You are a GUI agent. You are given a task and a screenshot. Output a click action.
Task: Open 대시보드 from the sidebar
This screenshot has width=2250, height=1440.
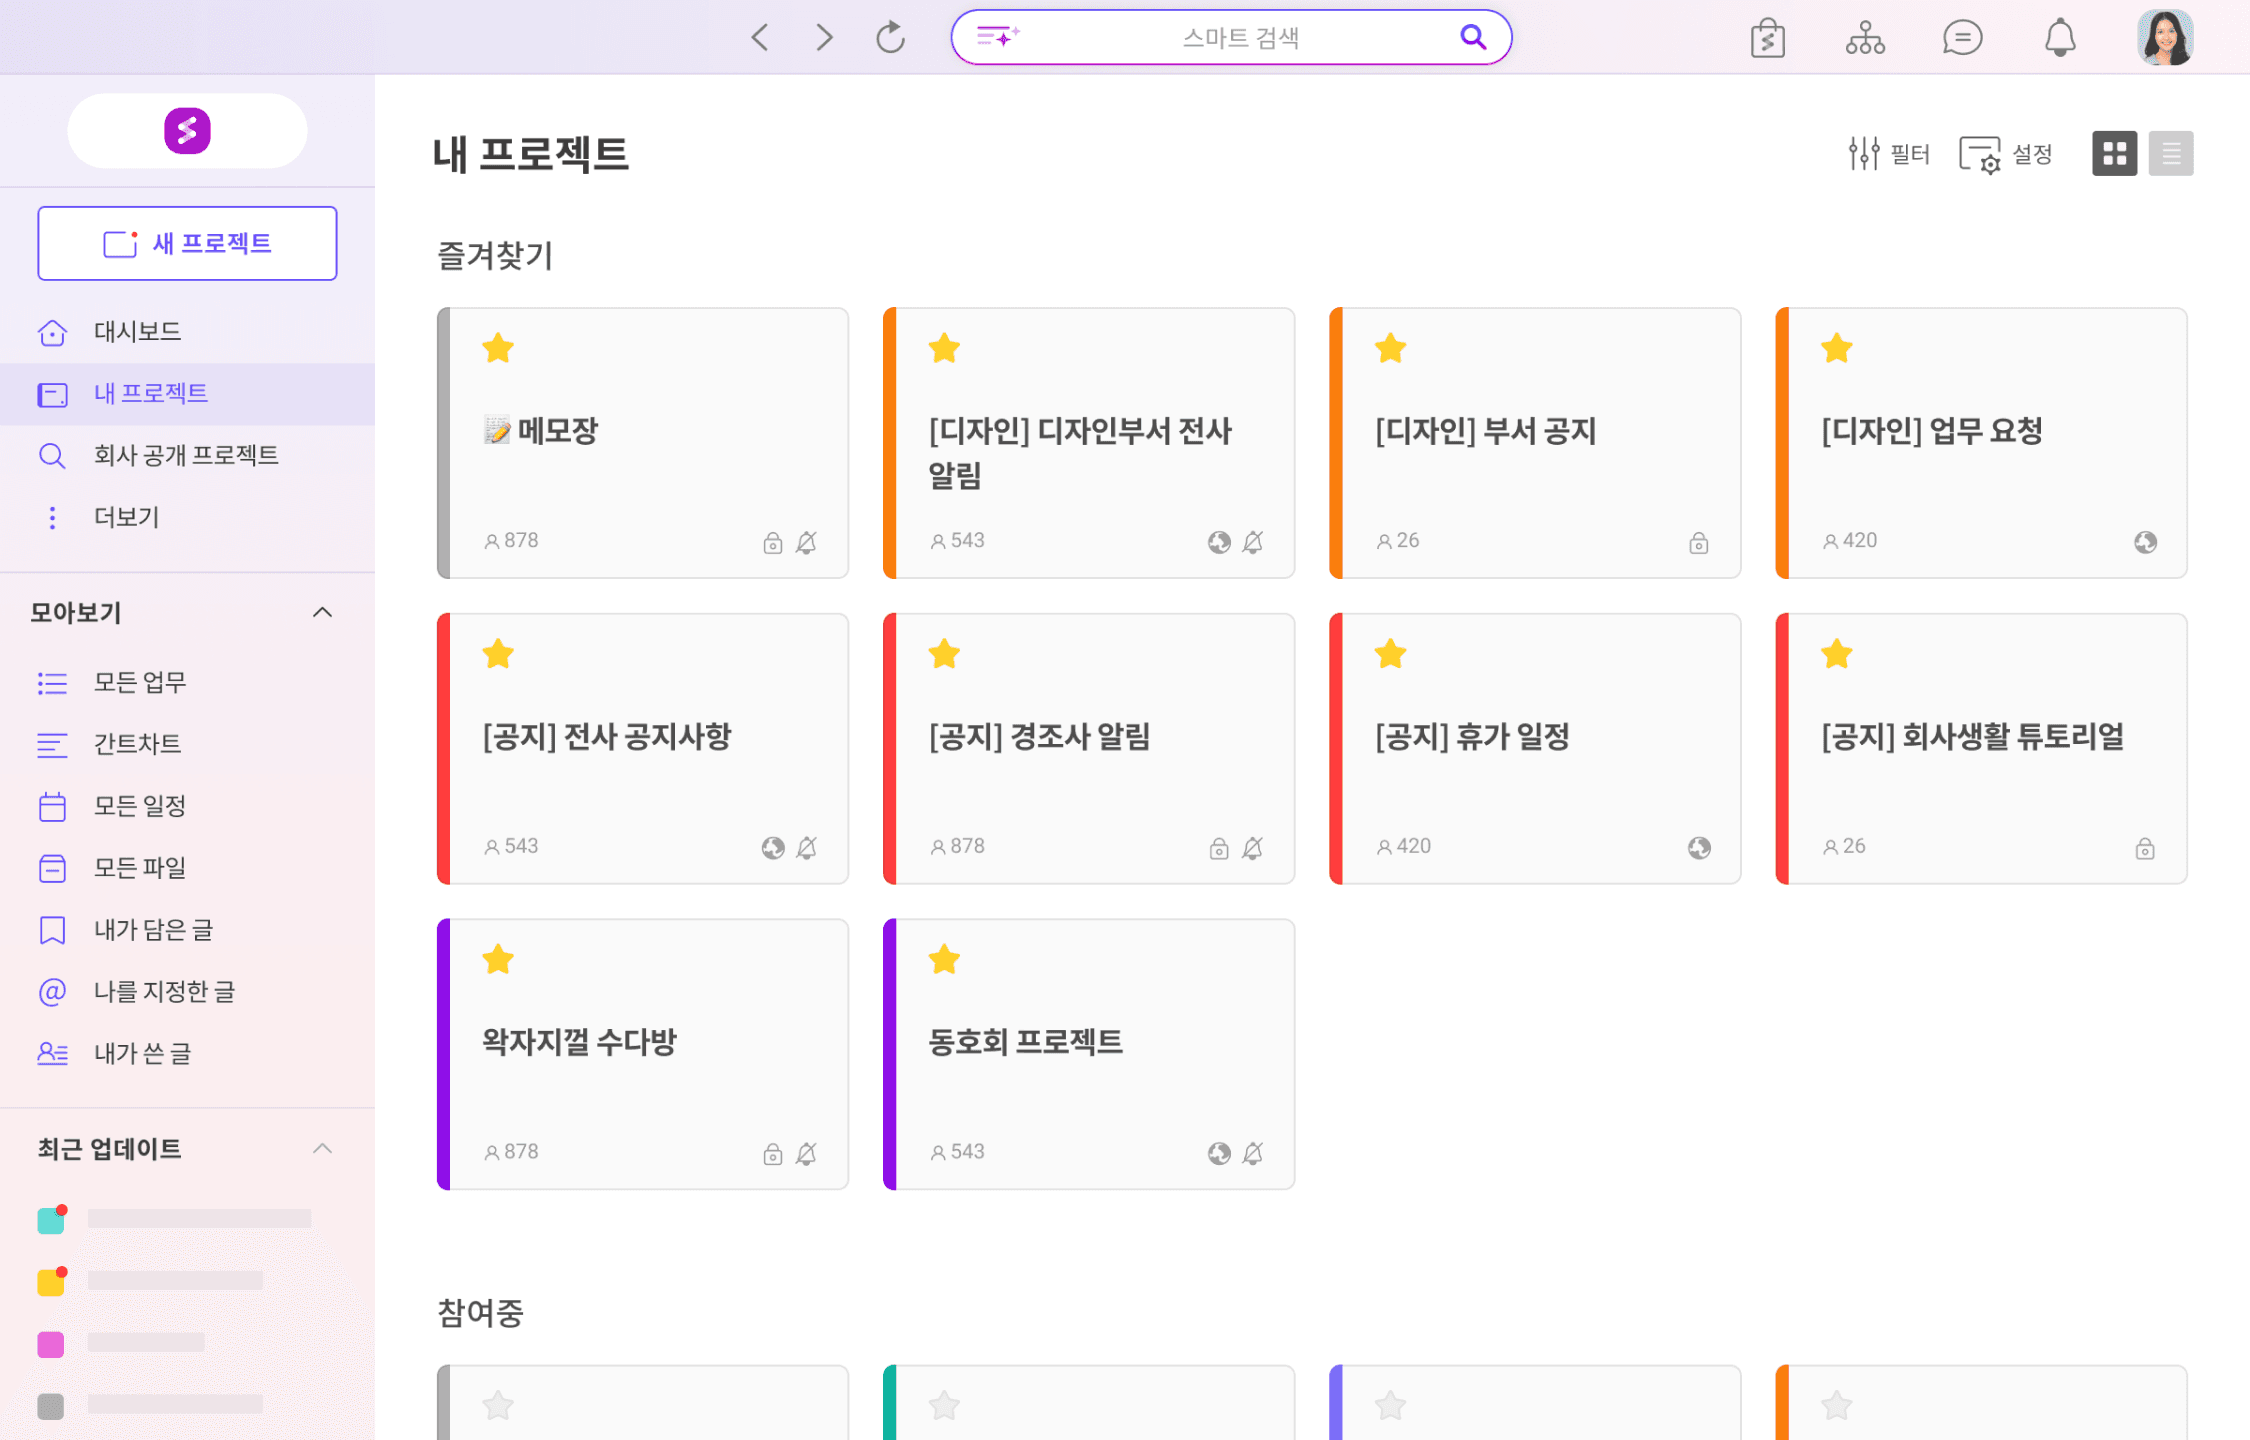coord(137,331)
